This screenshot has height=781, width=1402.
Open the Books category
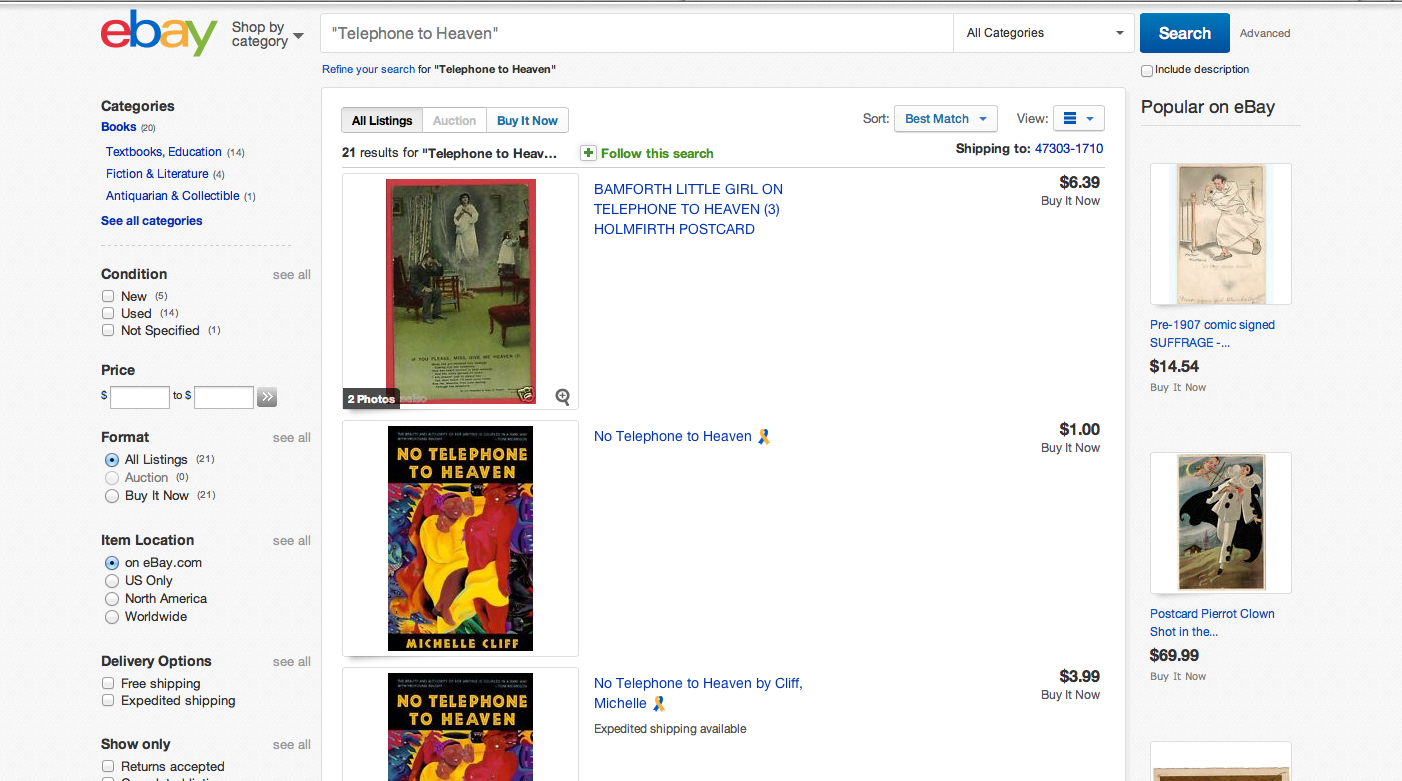119,127
